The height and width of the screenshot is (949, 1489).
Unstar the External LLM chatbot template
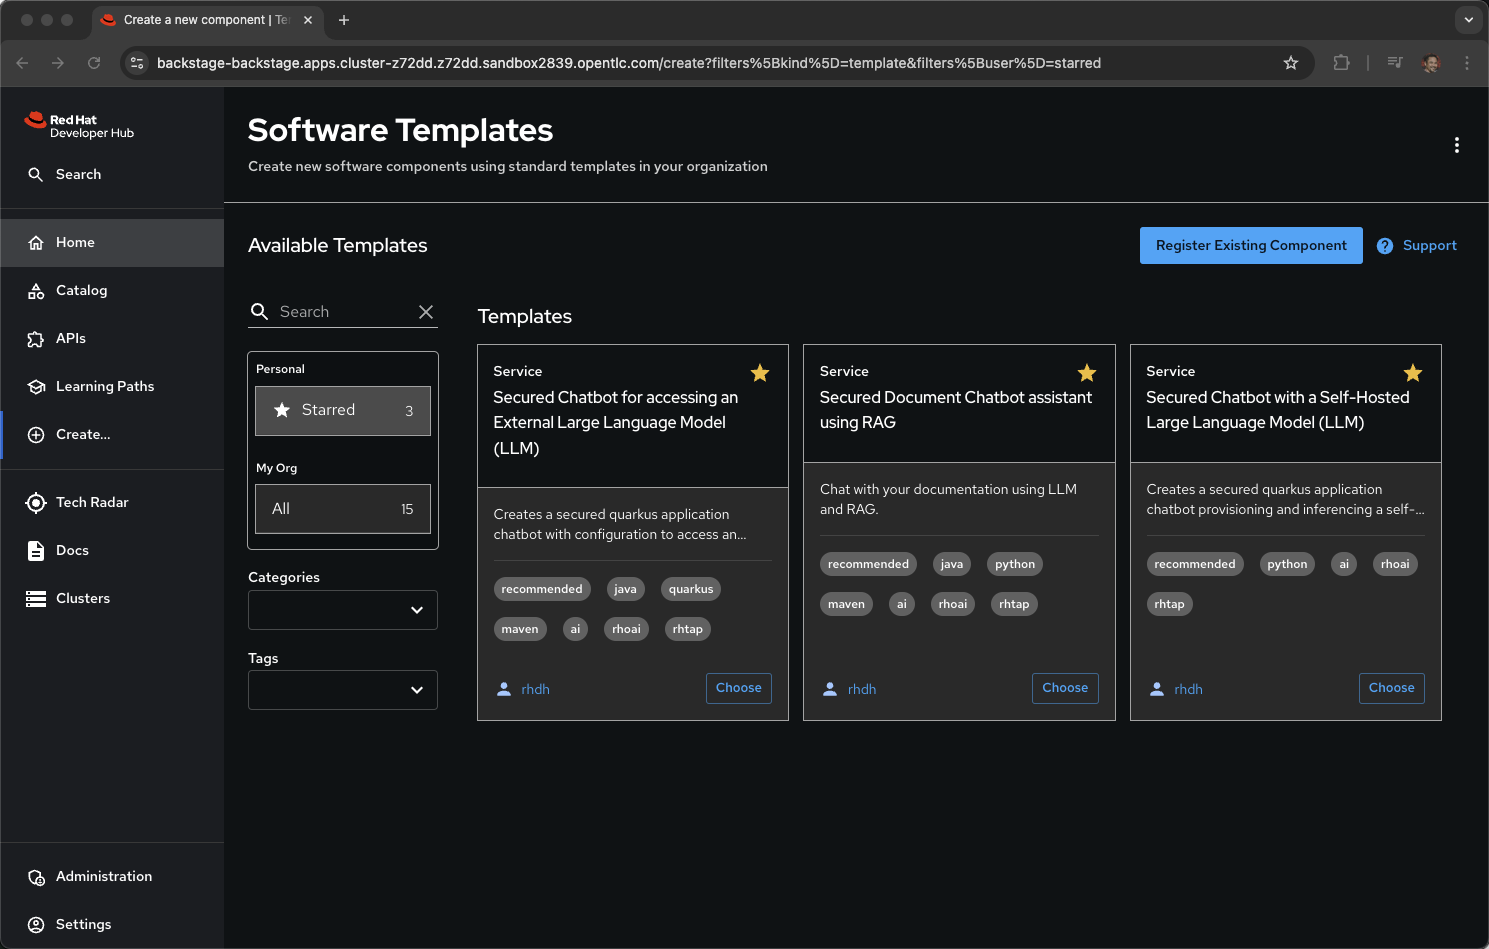pyautogui.click(x=760, y=373)
